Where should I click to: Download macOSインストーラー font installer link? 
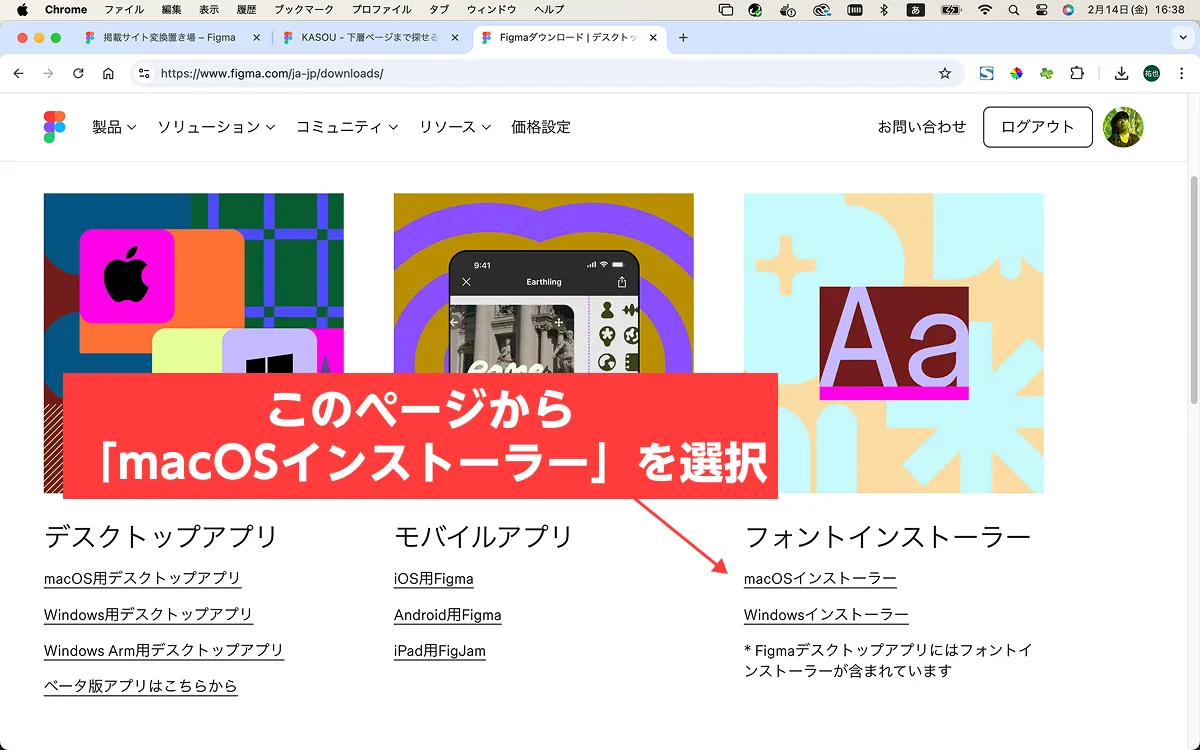[820, 579]
